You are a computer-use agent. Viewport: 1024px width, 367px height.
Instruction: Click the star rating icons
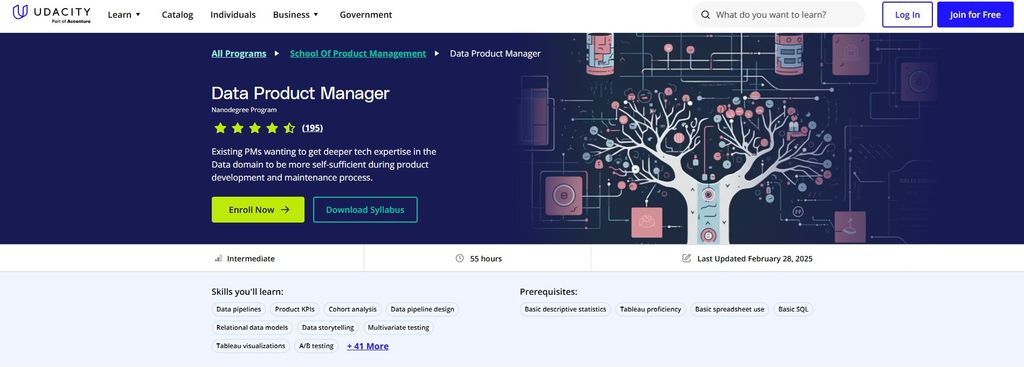coord(255,128)
